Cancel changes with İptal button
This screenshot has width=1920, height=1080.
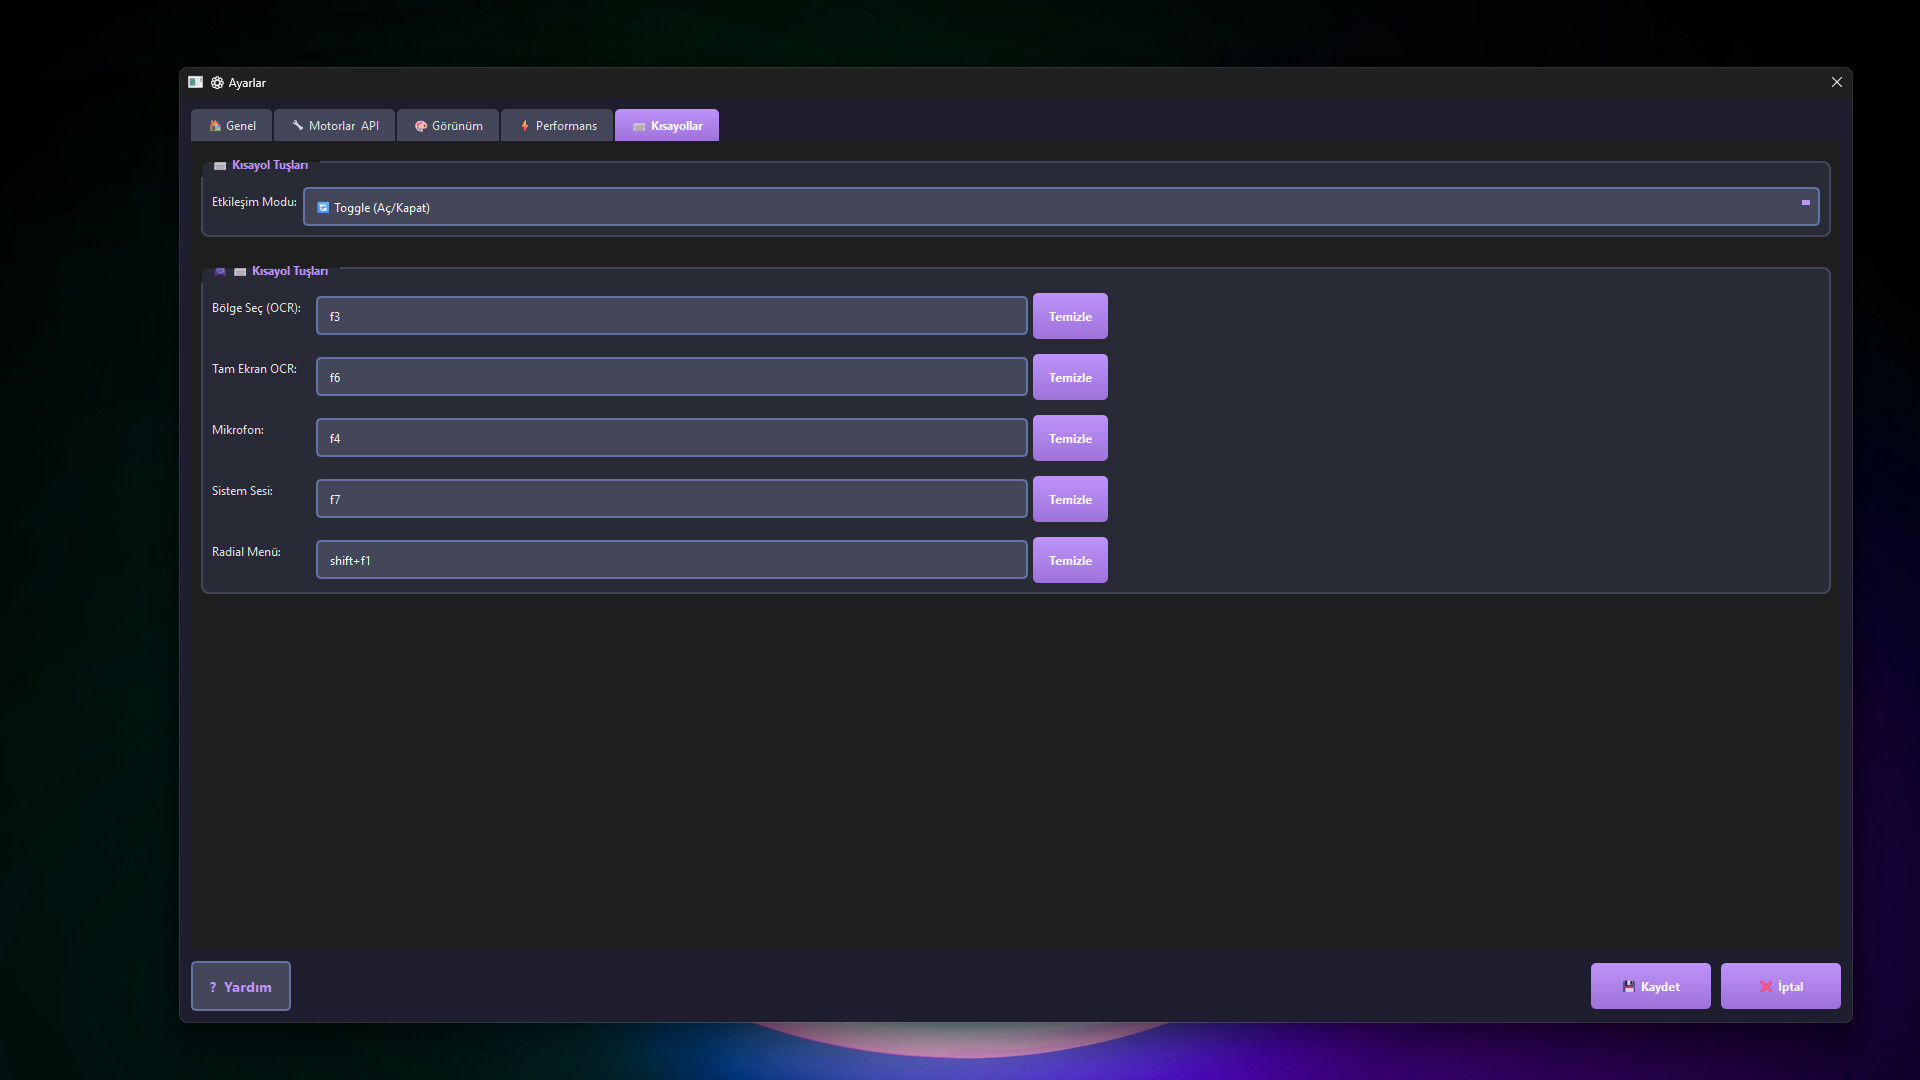(x=1780, y=986)
